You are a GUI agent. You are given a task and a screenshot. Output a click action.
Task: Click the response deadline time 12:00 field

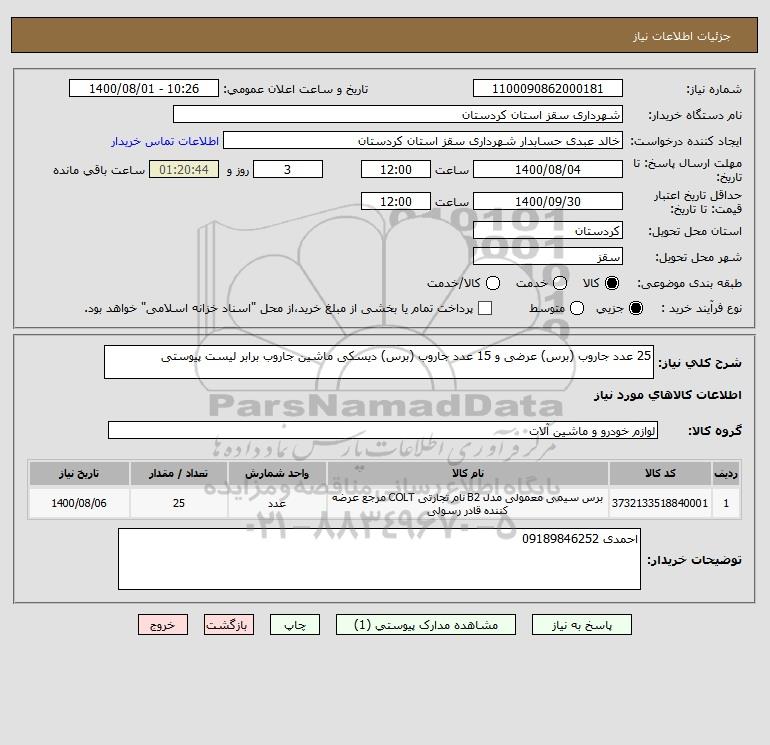(396, 169)
